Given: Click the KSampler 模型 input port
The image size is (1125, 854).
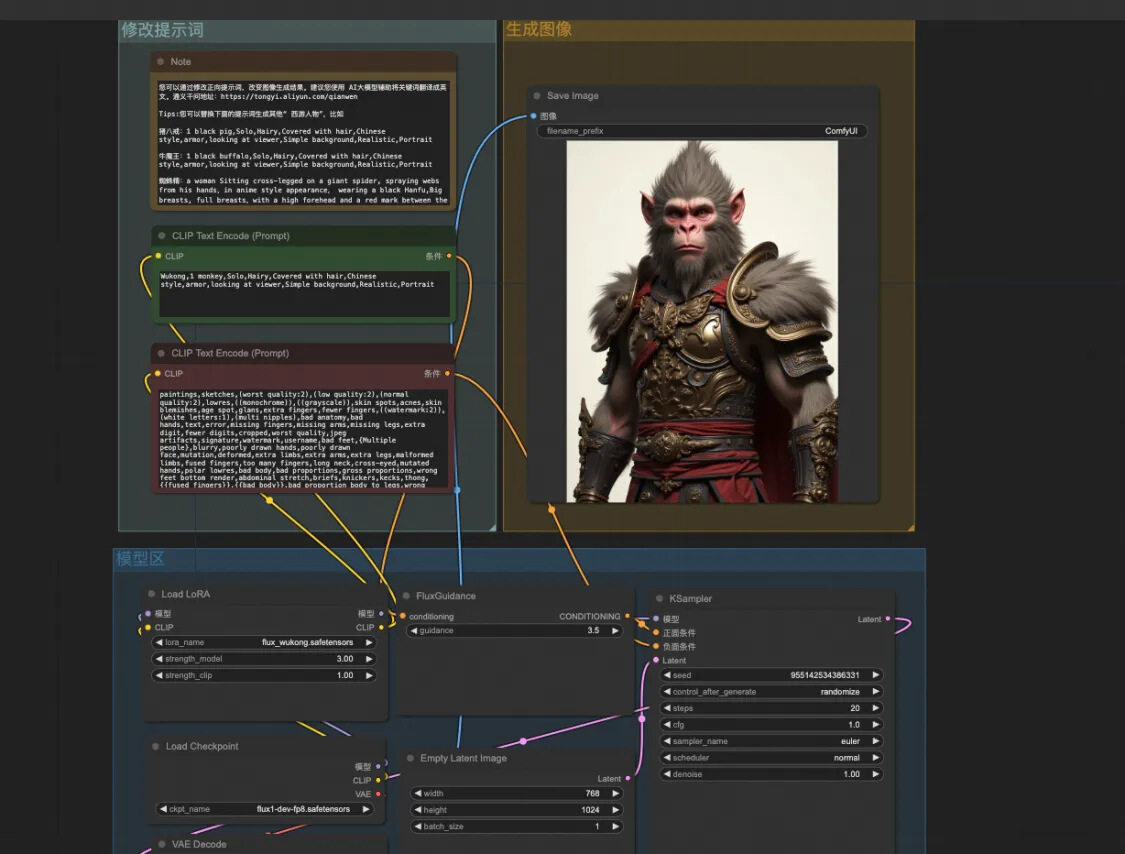Looking at the screenshot, I should 656,619.
